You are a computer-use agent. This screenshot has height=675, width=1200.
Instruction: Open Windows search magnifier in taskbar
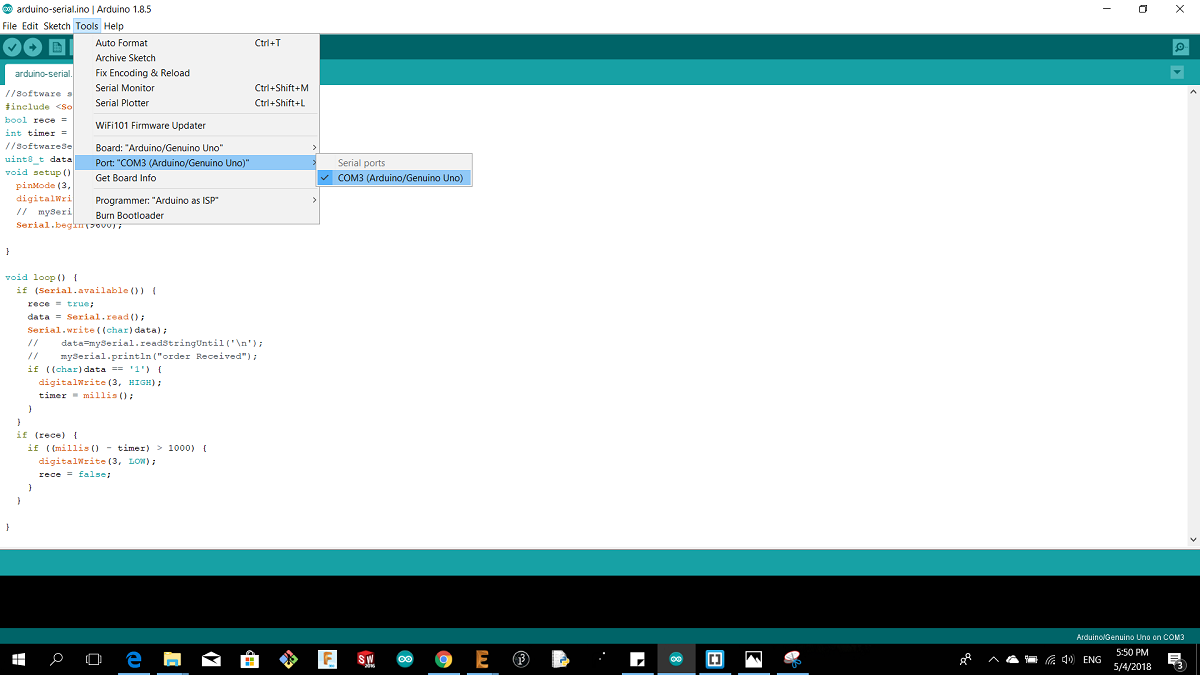56,659
